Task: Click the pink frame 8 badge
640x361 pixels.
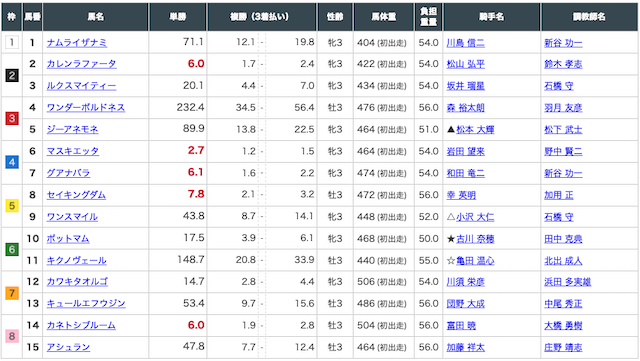Action: pyautogui.click(x=12, y=336)
